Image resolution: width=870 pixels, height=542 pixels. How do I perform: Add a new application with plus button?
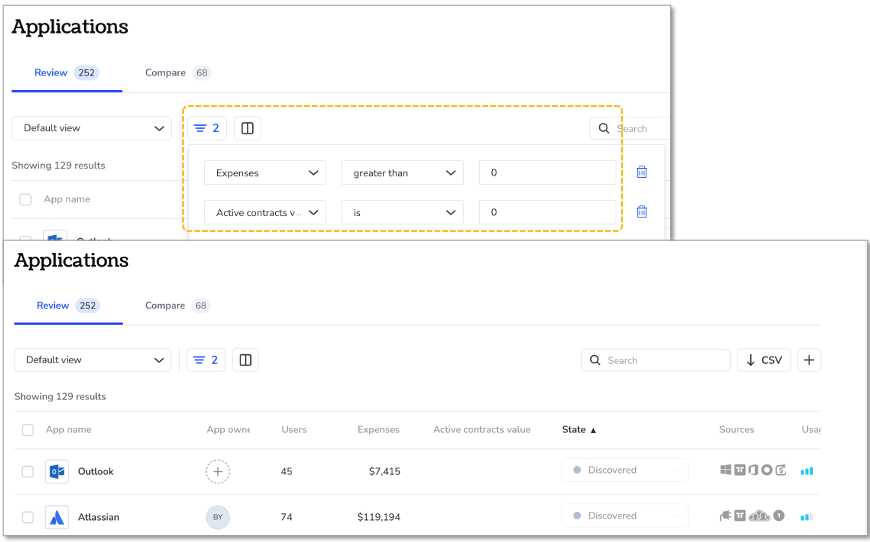[809, 360]
